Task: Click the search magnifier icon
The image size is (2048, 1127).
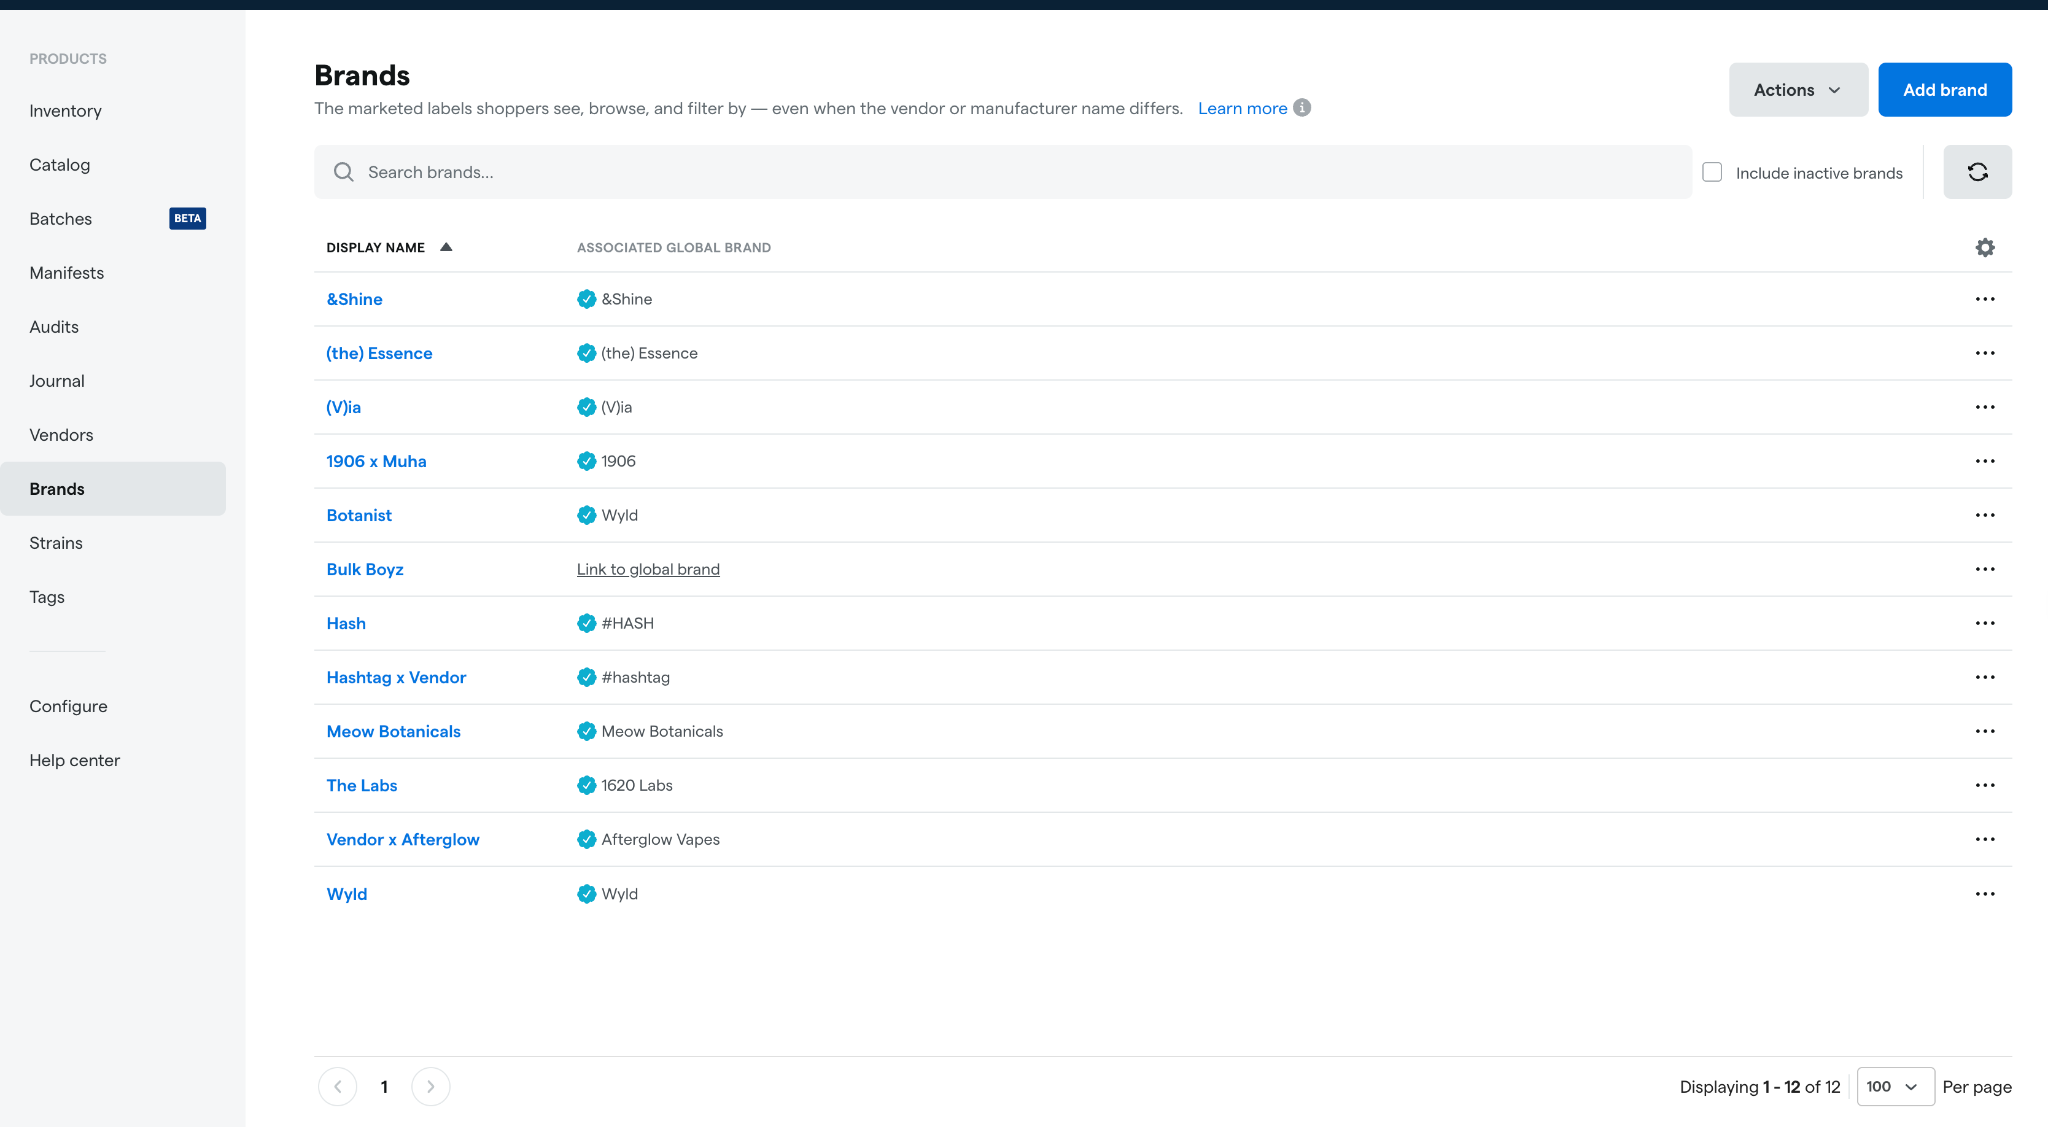Action: pyautogui.click(x=343, y=172)
